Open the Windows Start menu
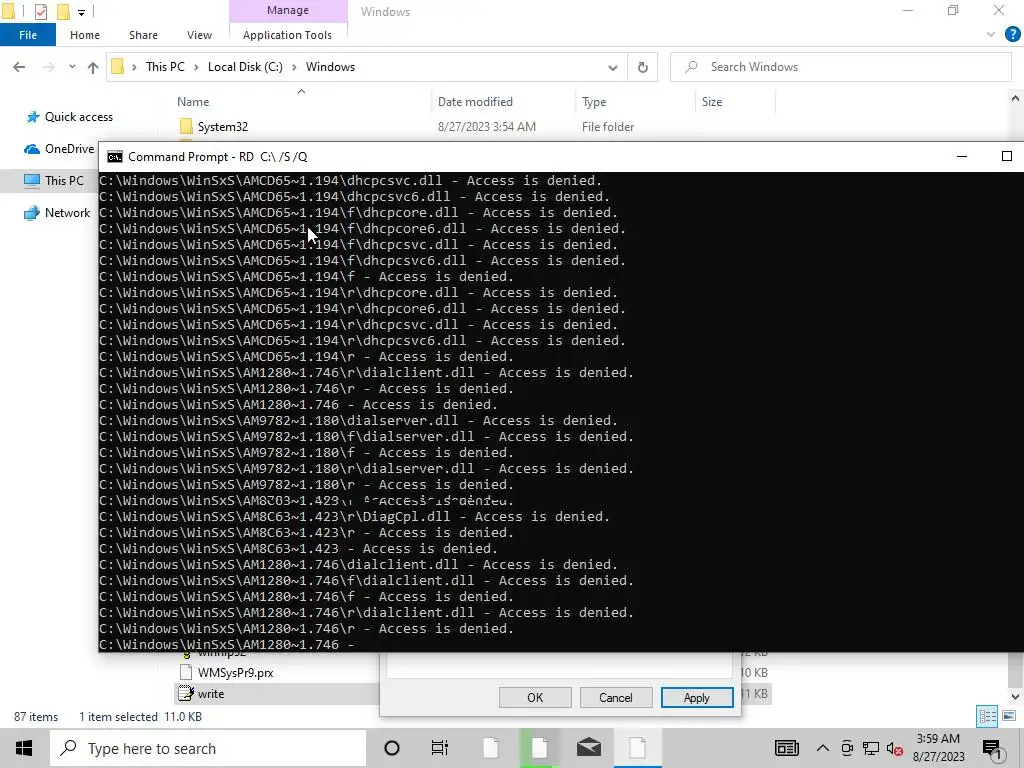 click(x=24, y=748)
